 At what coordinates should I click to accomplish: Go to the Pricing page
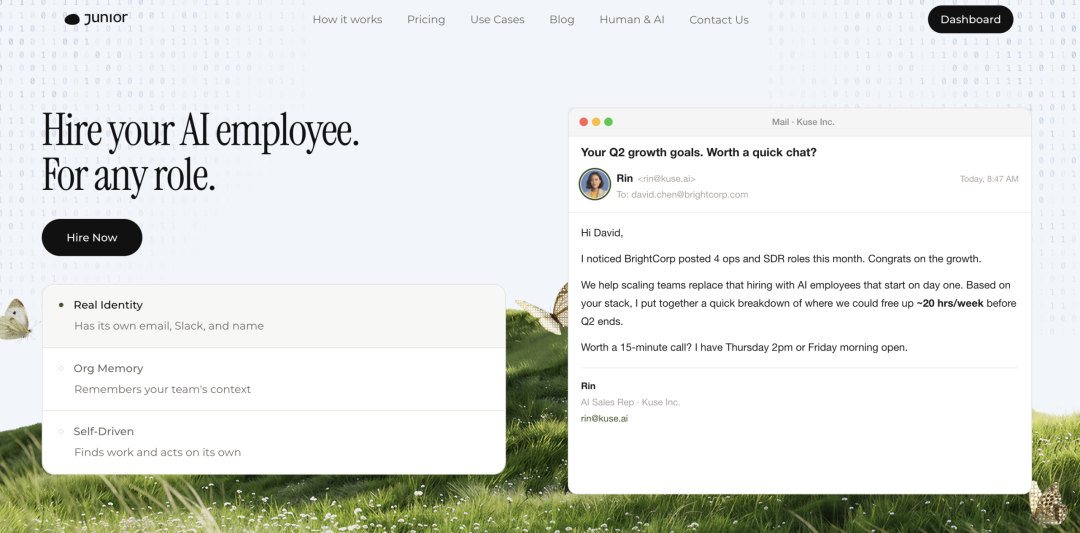pos(426,20)
